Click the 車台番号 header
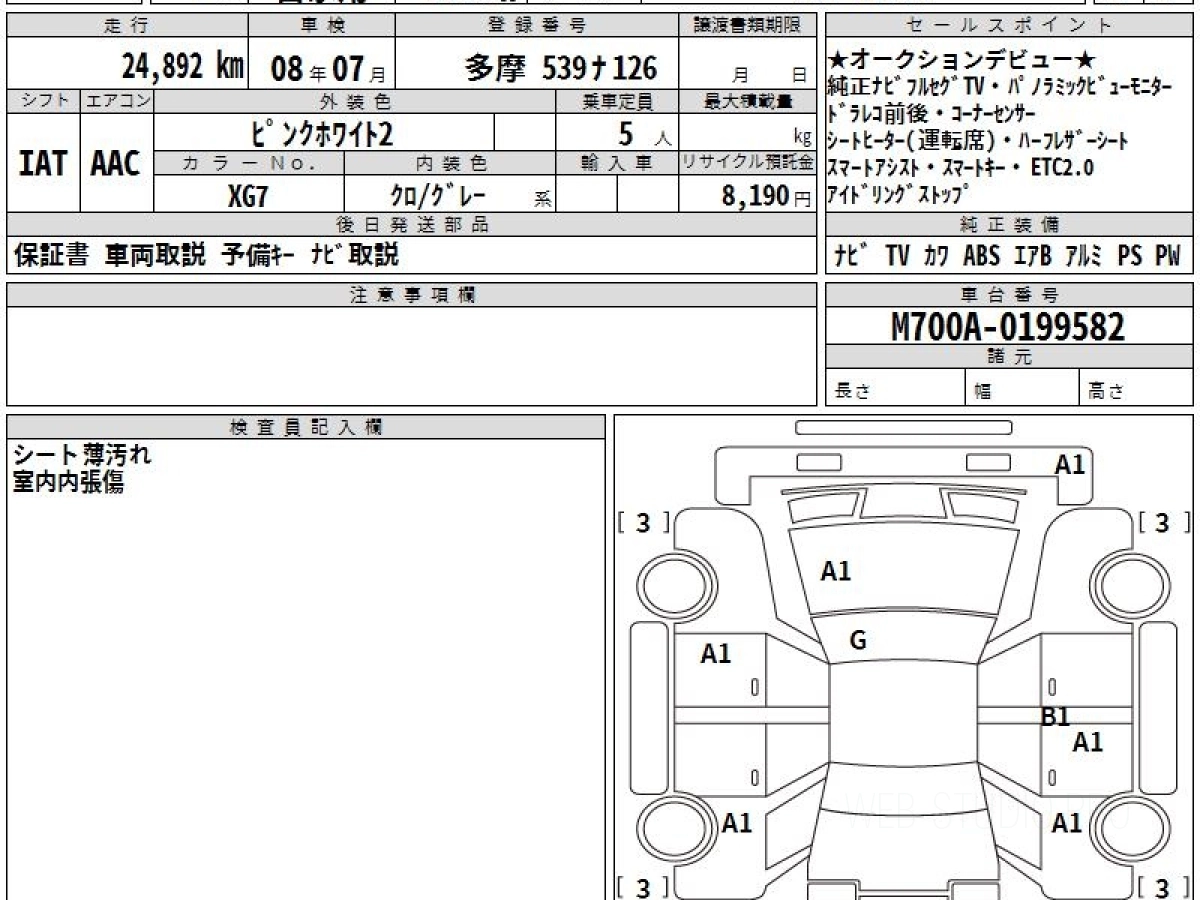This screenshot has width=1200, height=900. (x=1009, y=295)
